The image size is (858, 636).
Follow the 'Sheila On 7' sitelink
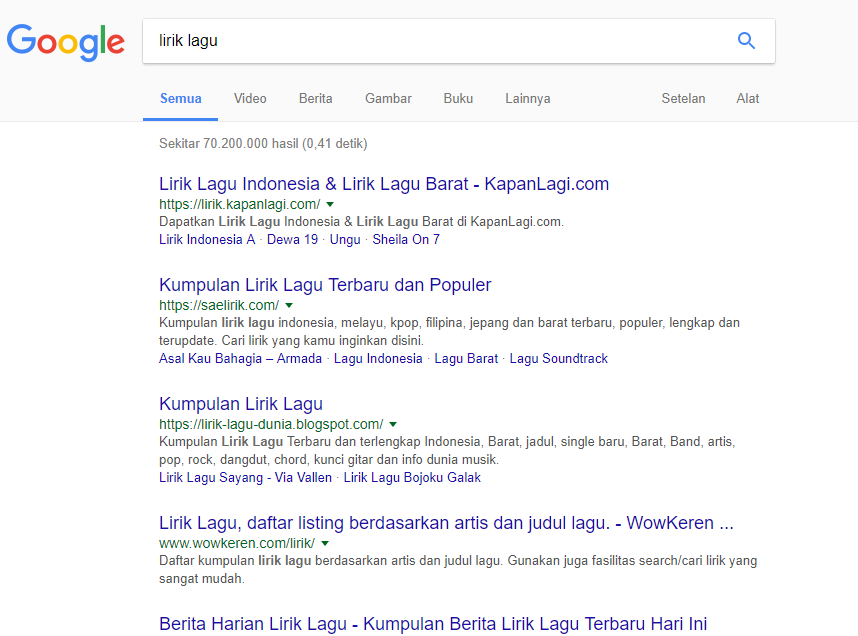click(406, 239)
